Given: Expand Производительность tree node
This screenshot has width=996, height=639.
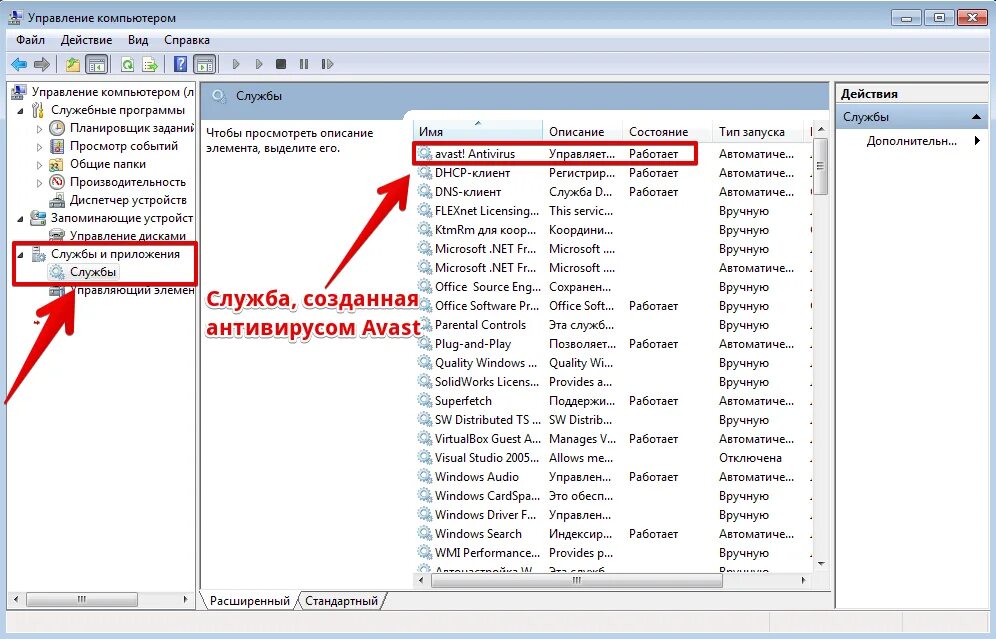Looking at the screenshot, I should click(39, 183).
